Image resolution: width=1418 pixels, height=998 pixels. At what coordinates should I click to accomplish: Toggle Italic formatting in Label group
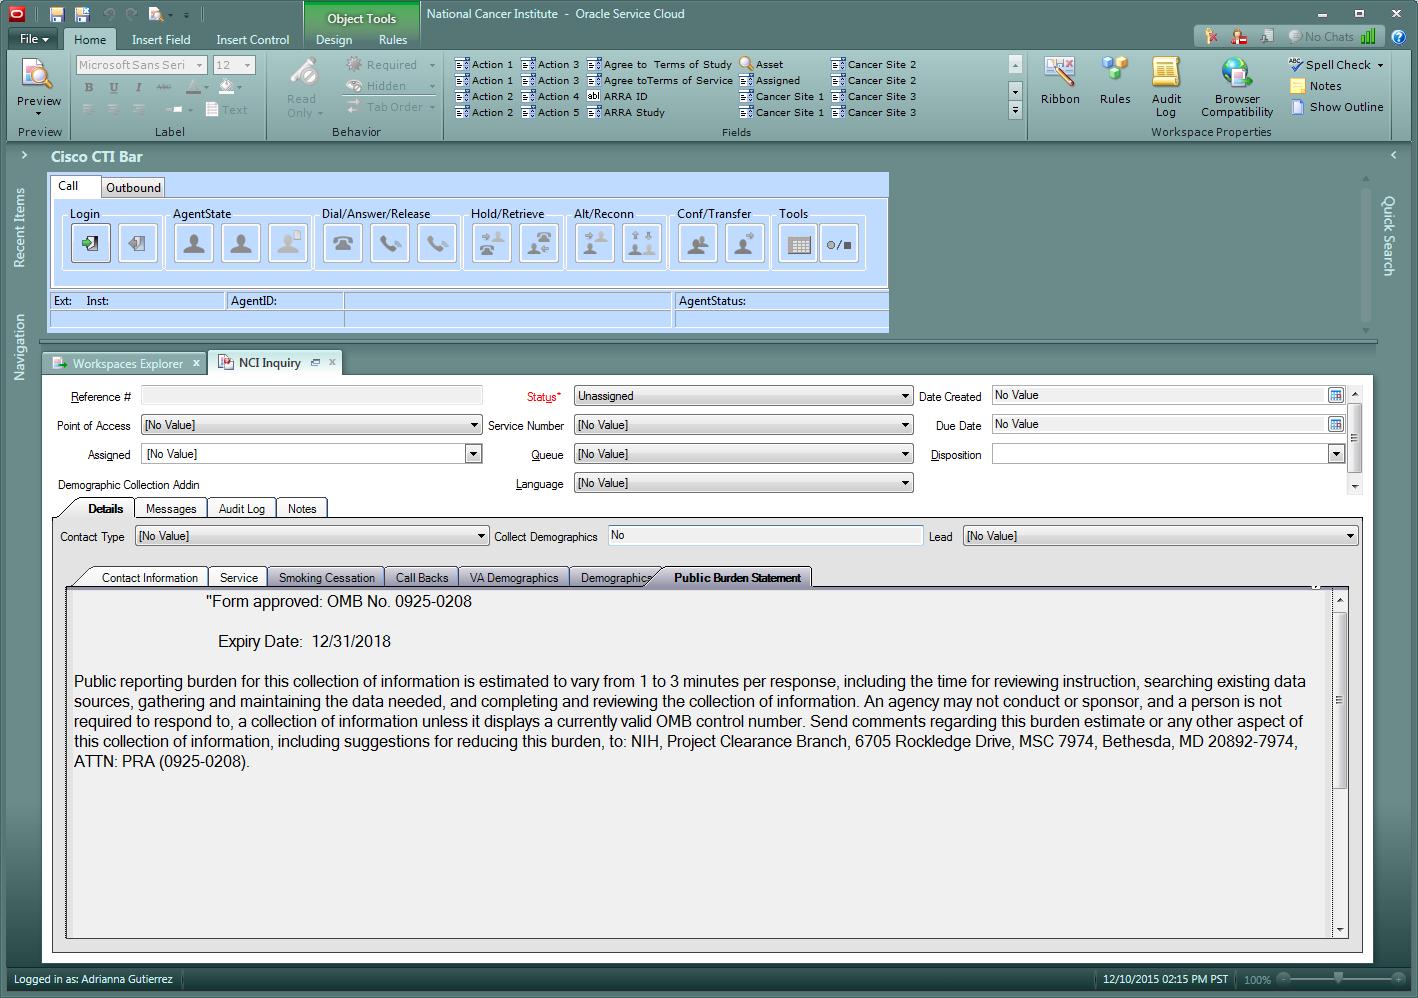pos(138,88)
